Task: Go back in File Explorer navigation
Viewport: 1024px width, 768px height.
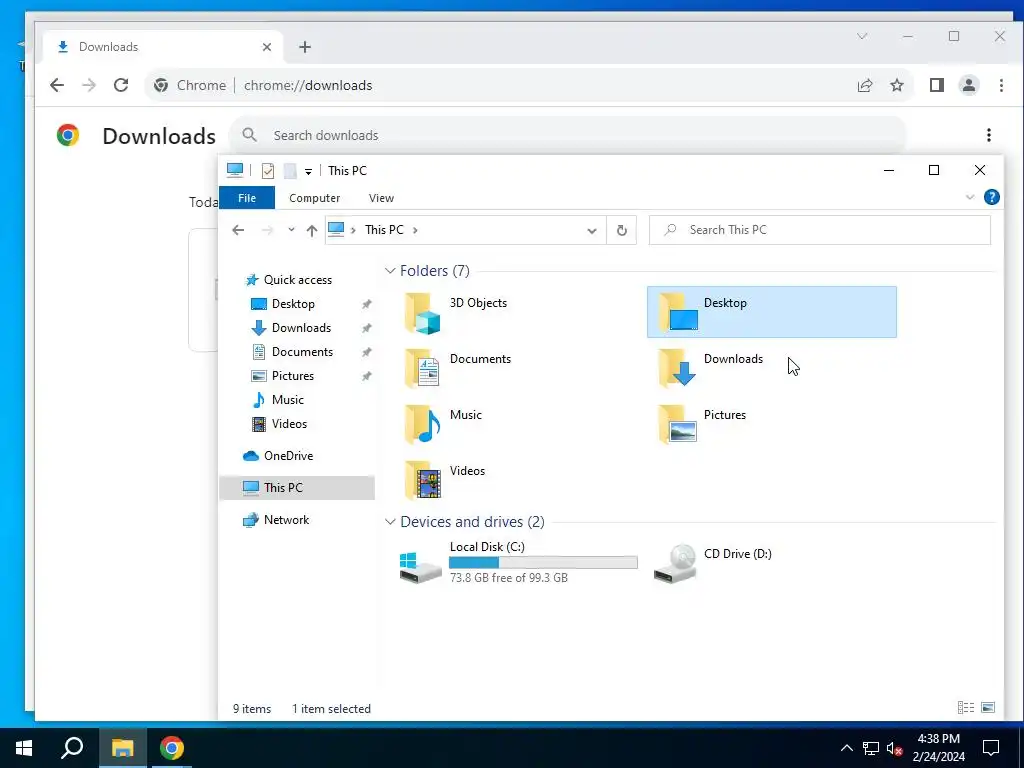Action: point(238,230)
